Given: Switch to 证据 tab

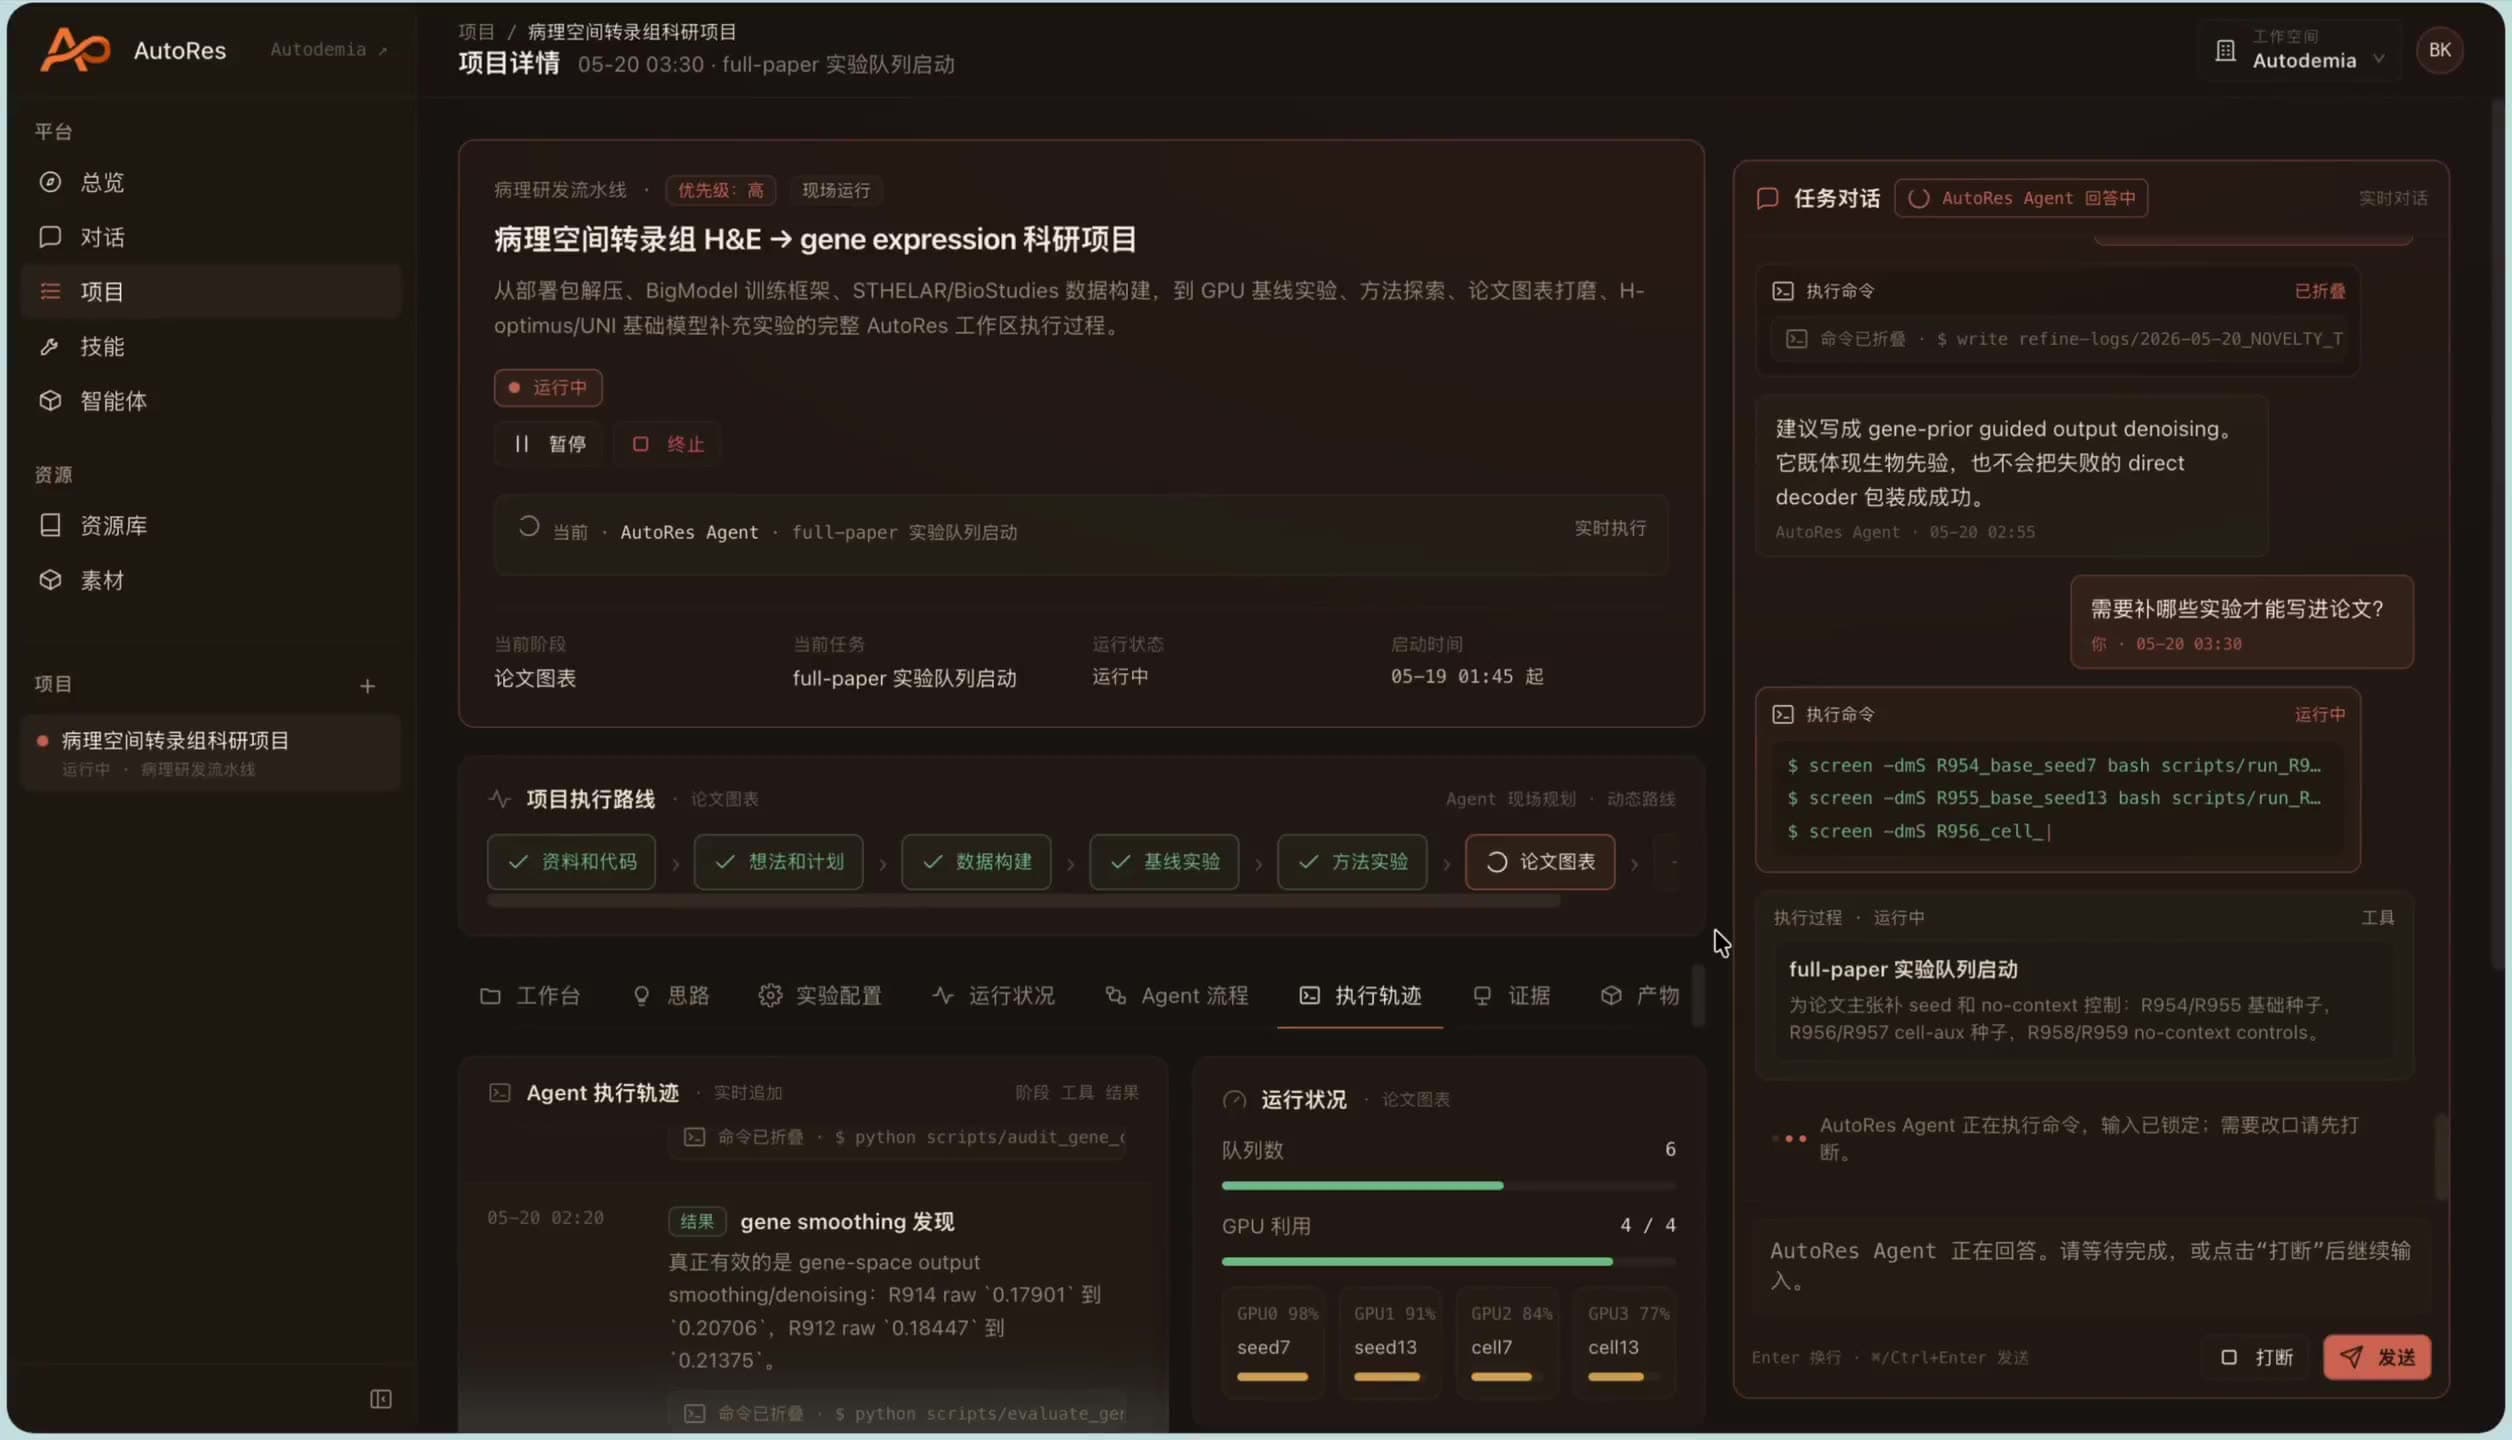Looking at the screenshot, I should 1511,996.
